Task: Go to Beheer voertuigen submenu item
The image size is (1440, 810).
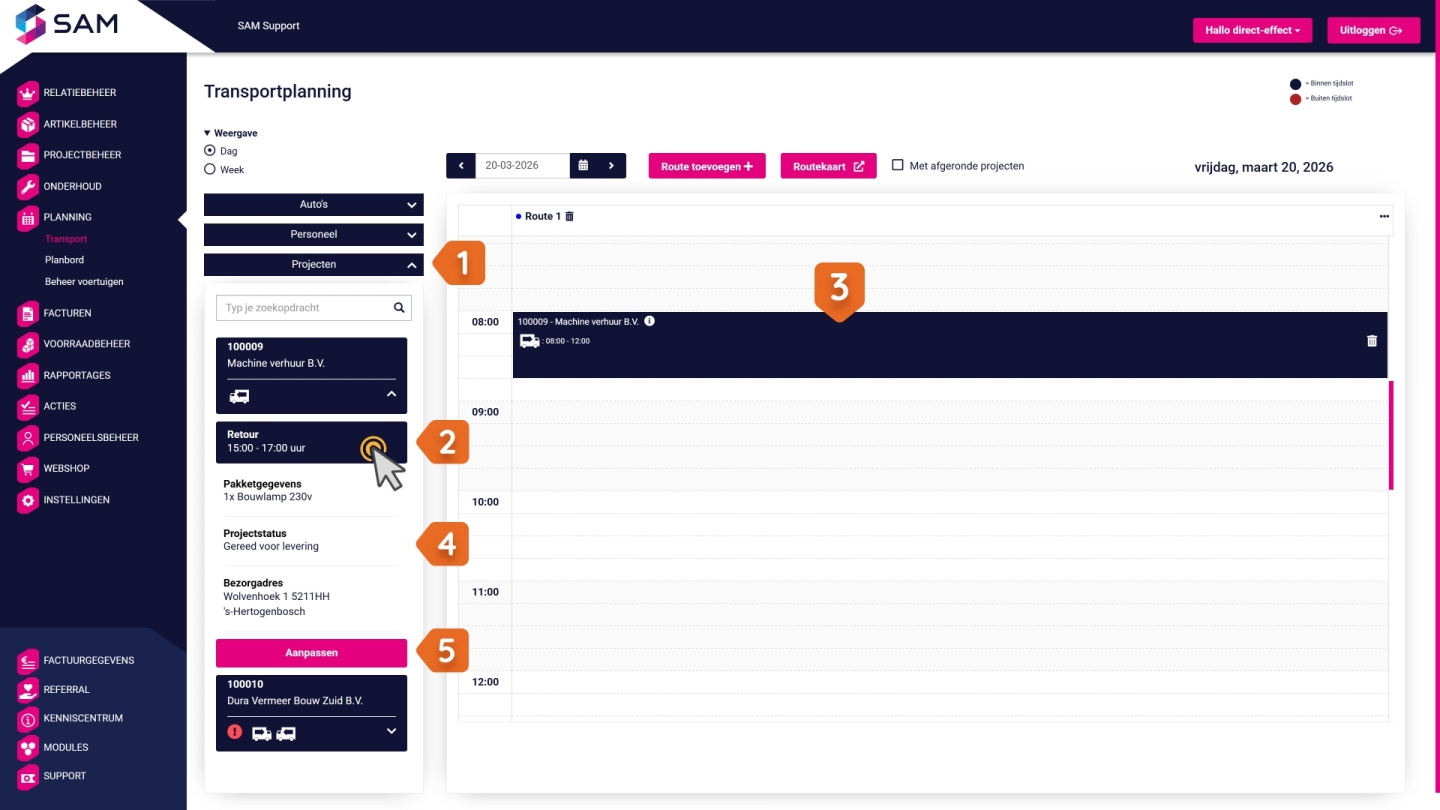Action: pyautogui.click(x=84, y=282)
